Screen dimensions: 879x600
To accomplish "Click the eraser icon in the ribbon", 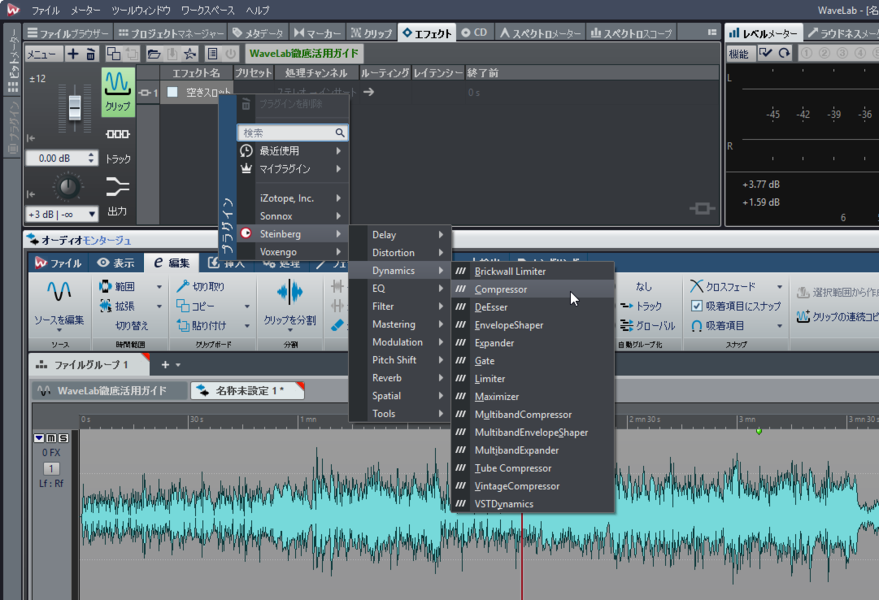I will pos(337,325).
